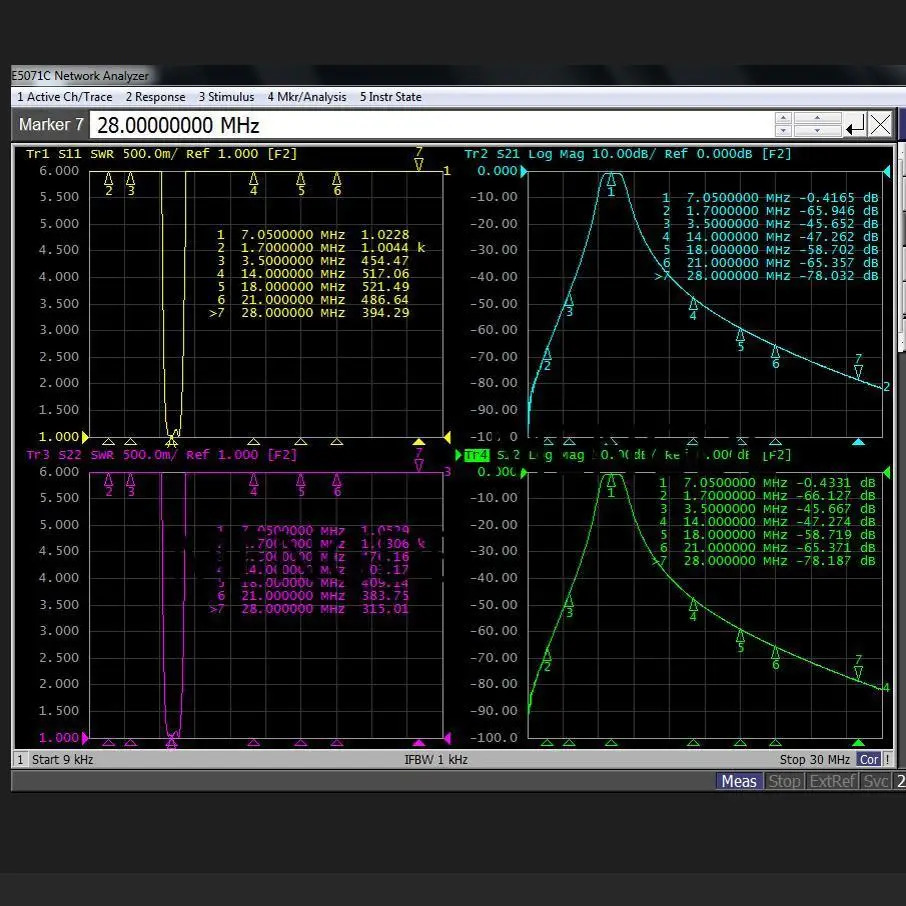Screen dimensions: 906x906
Task: Select the Tr1 S11 SWR trace title
Action: (x=161, y=154)
